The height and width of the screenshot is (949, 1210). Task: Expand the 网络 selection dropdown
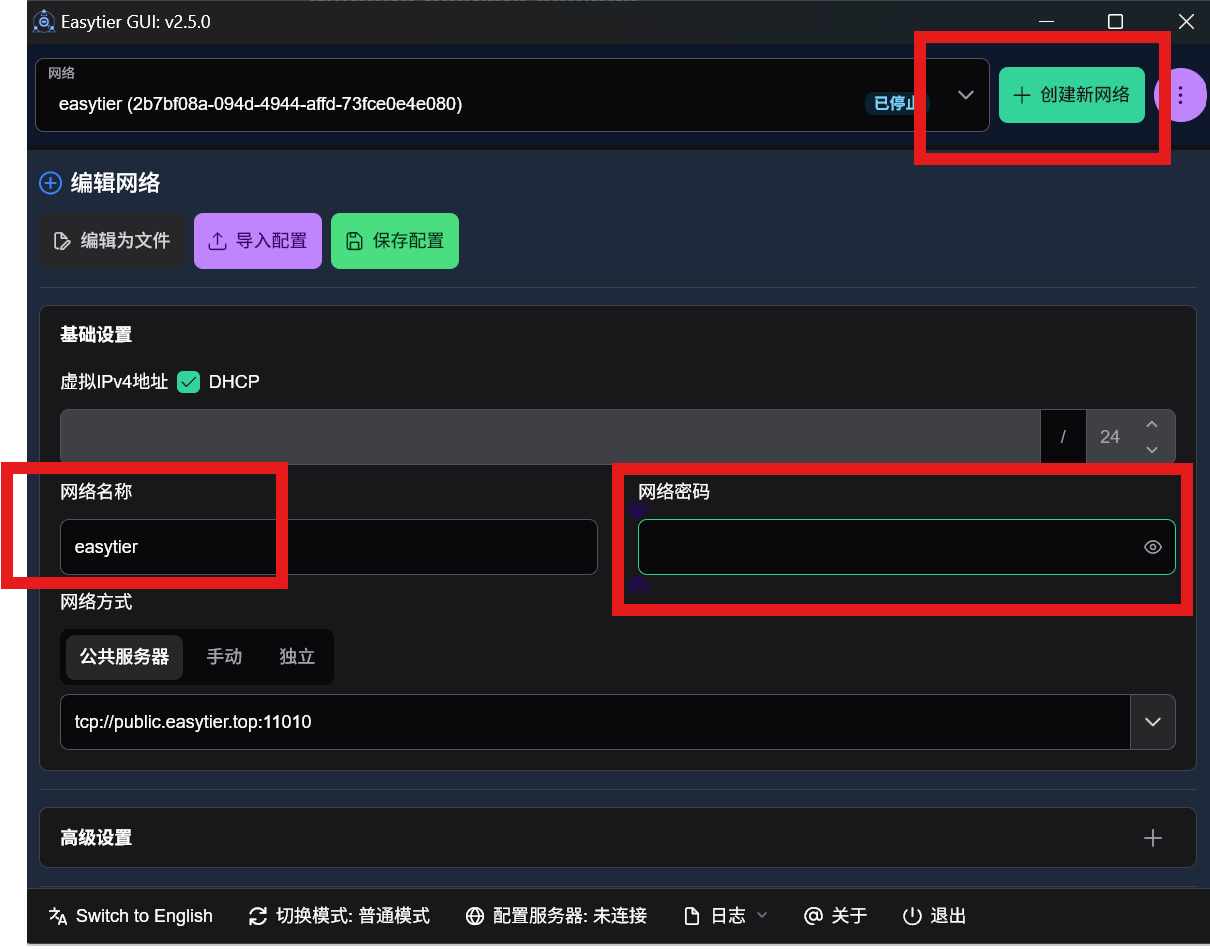pyautogui.click(x=965, y=95)
